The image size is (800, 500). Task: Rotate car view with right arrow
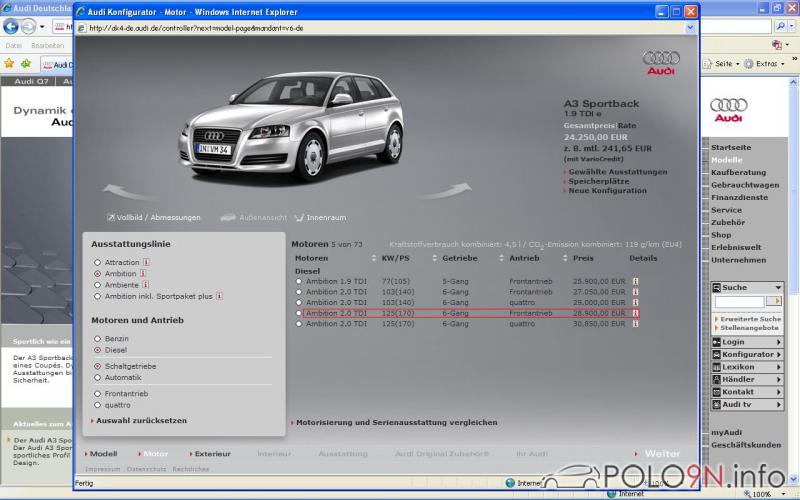point(447,191)
